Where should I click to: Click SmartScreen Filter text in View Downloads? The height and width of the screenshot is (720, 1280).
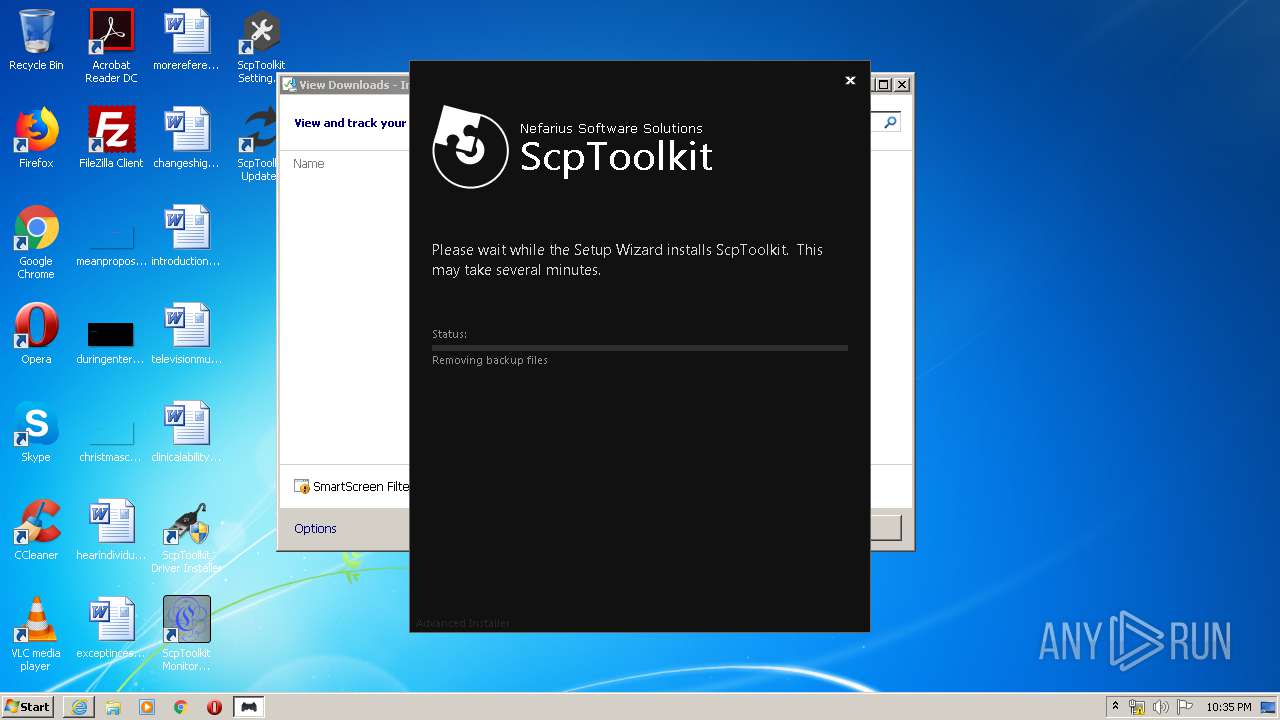tap(352, 486)
